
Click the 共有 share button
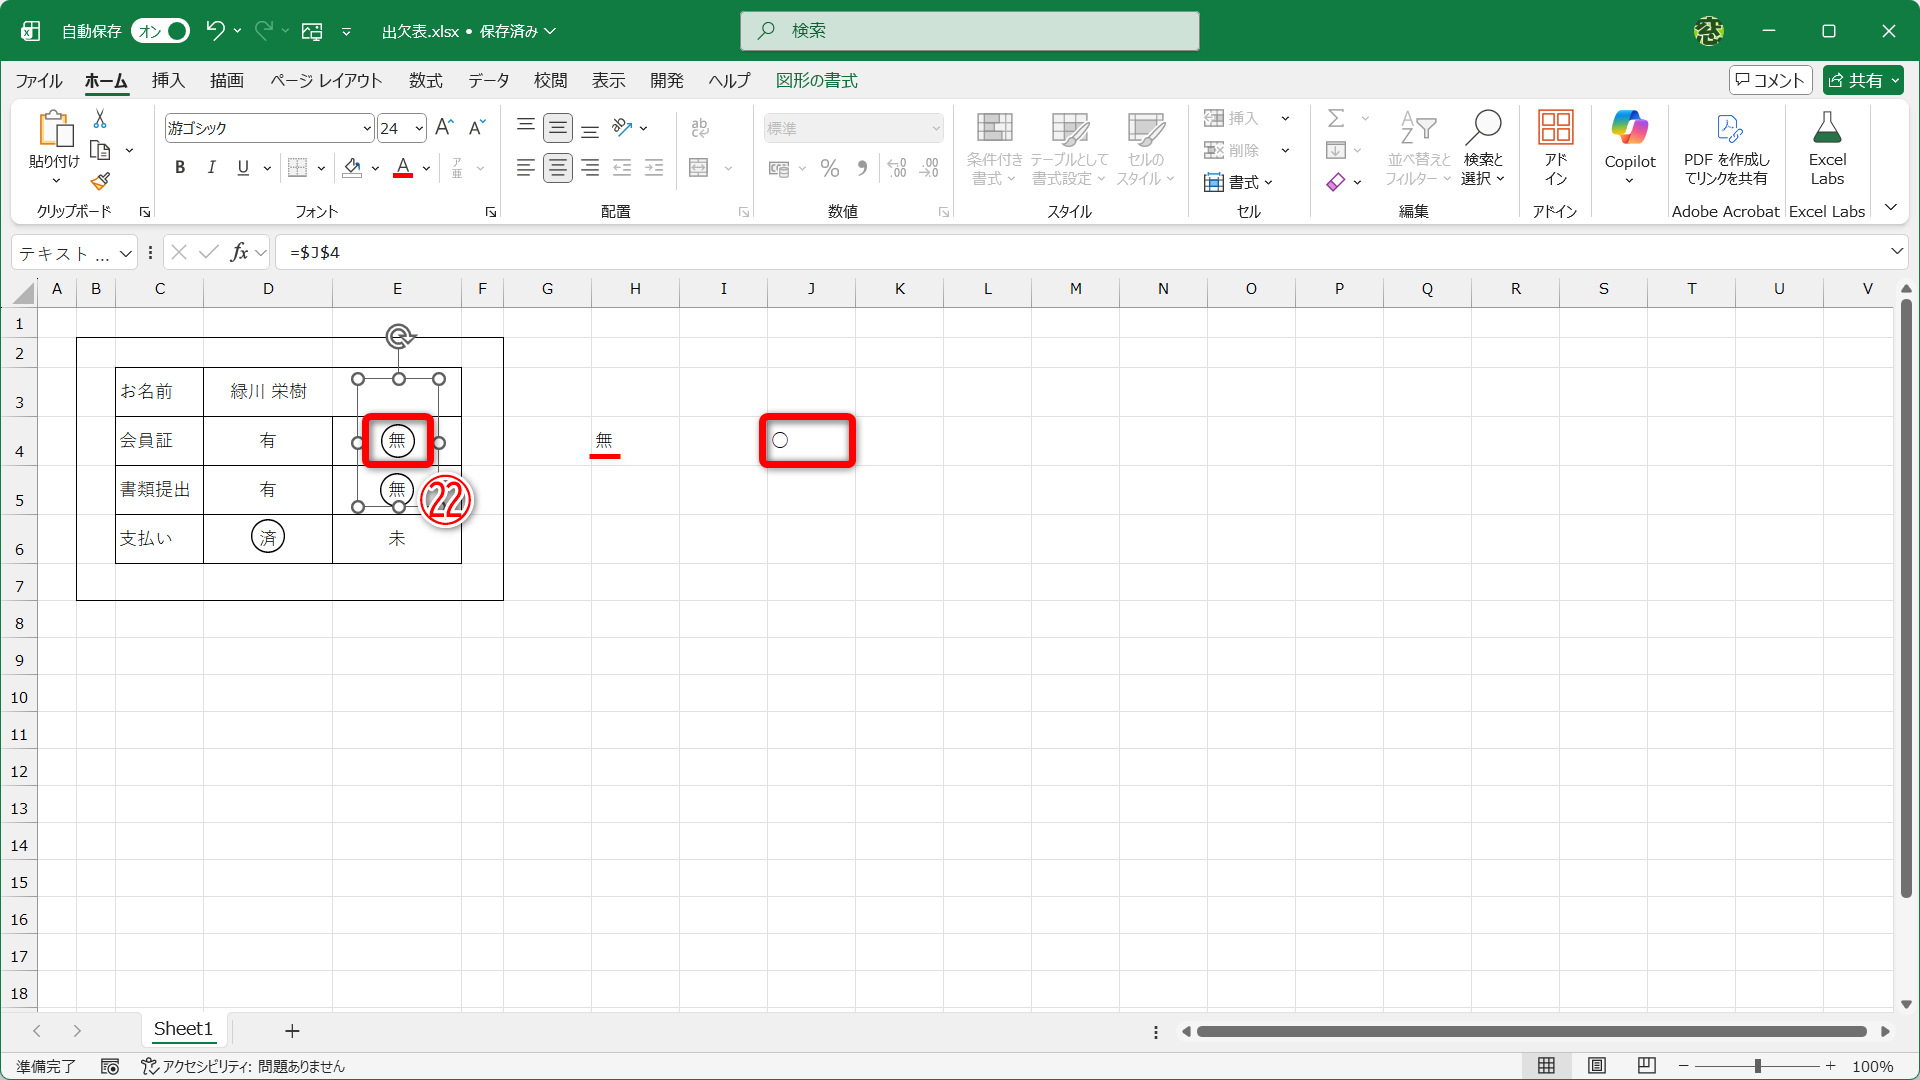click(x=1856, y=80)
